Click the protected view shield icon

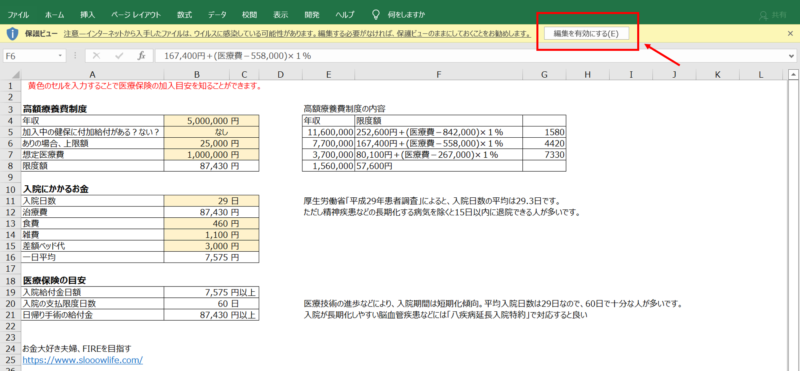[x=12, y=34]
